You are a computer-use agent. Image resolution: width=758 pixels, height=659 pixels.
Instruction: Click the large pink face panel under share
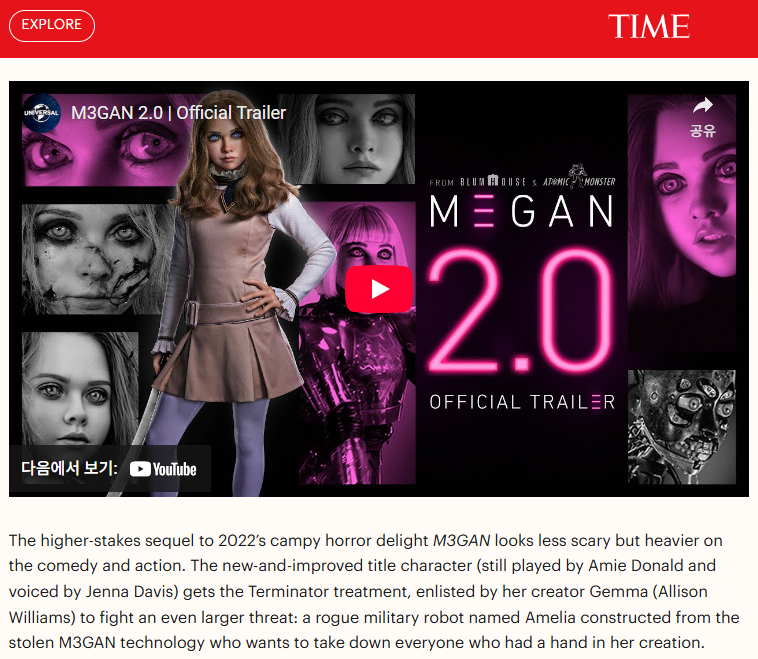pos(682,222)
